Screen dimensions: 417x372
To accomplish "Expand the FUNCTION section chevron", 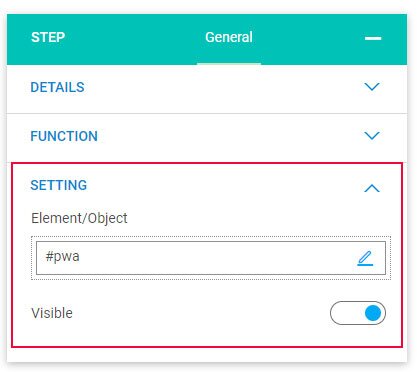I will click(x=372, y=136).
